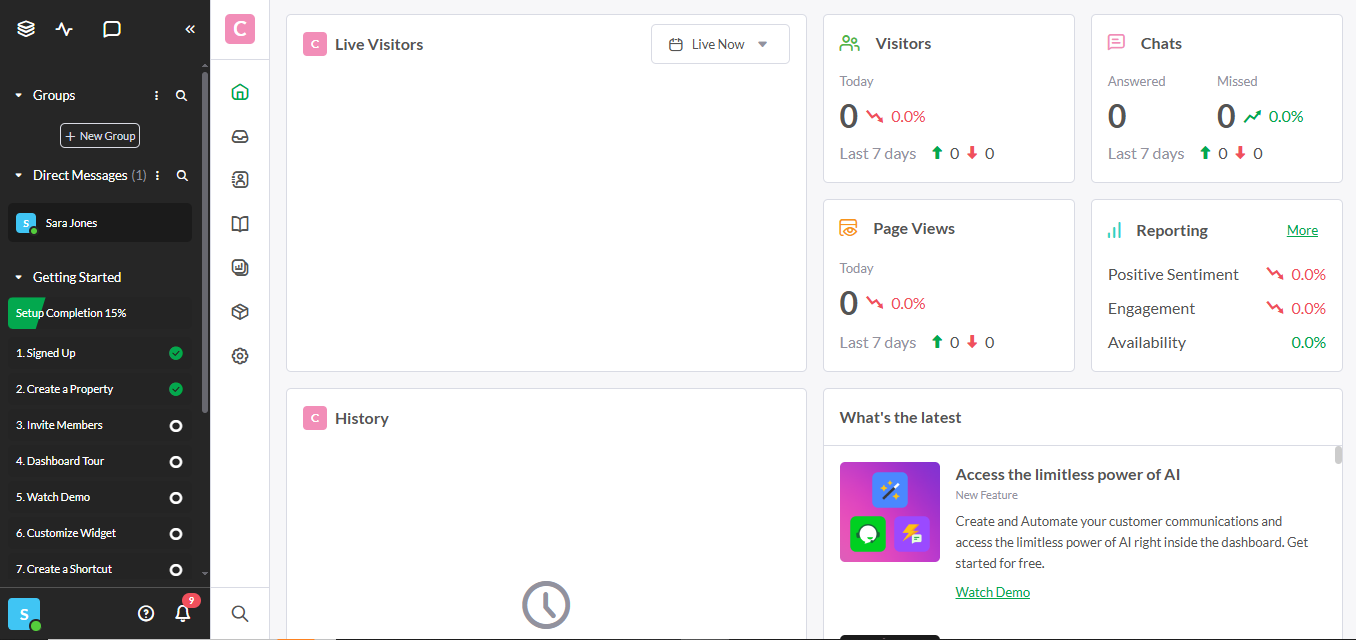Screen dimensions: 1356x640
Task: Open Groups options three-dot menu
Action: pos(156,96)
